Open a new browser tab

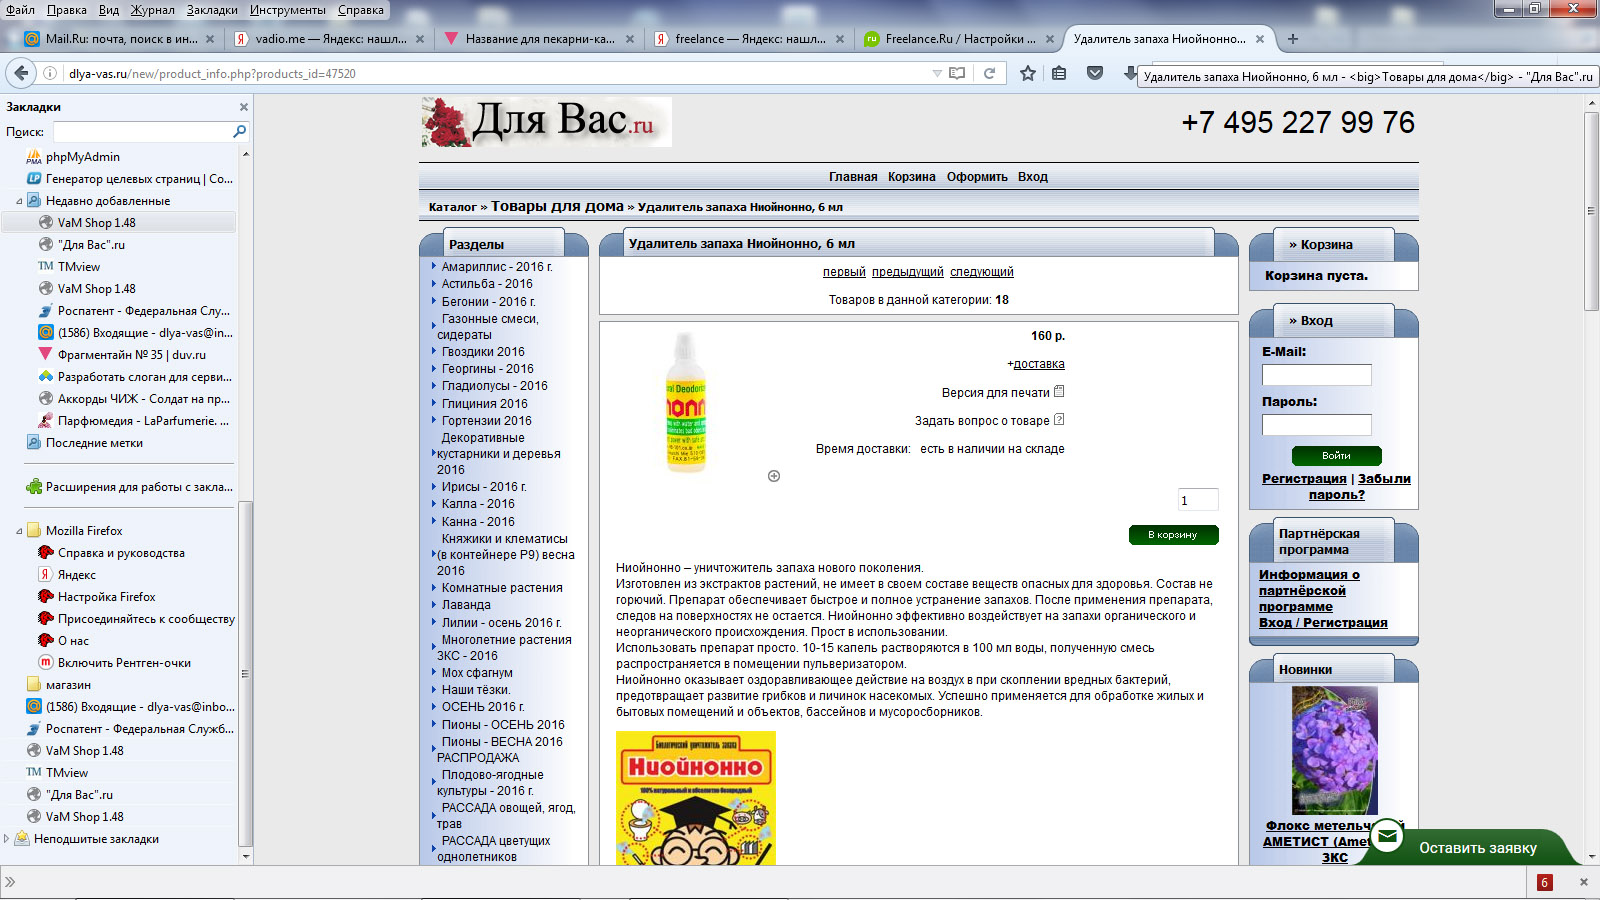tap(1293, 39)
